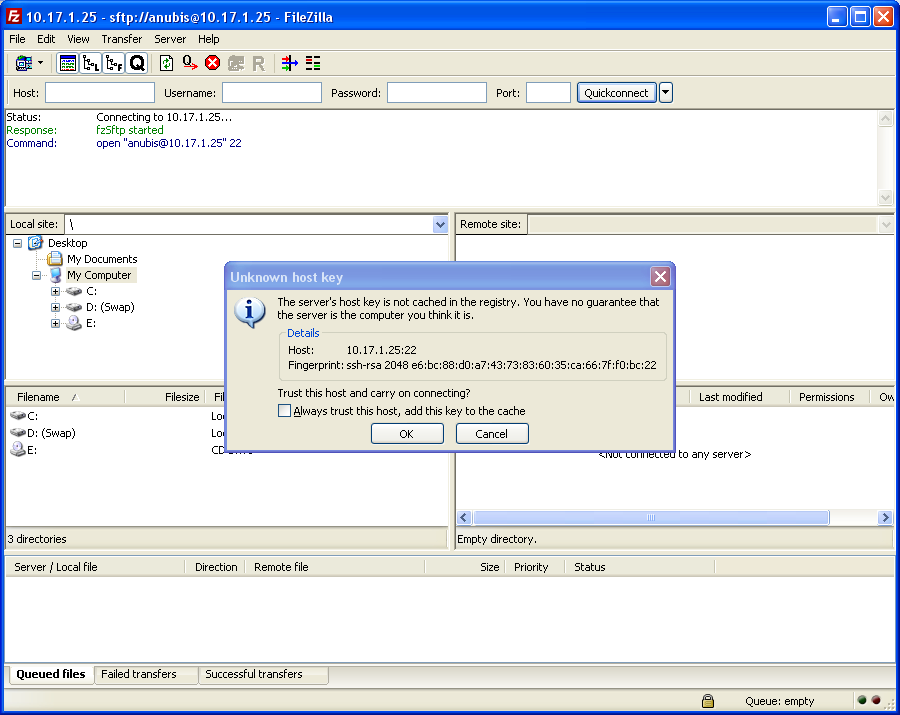Click into the Host input field
This screenshot has height=715, width=900.
pyautogui.click(x=100, y=93)
